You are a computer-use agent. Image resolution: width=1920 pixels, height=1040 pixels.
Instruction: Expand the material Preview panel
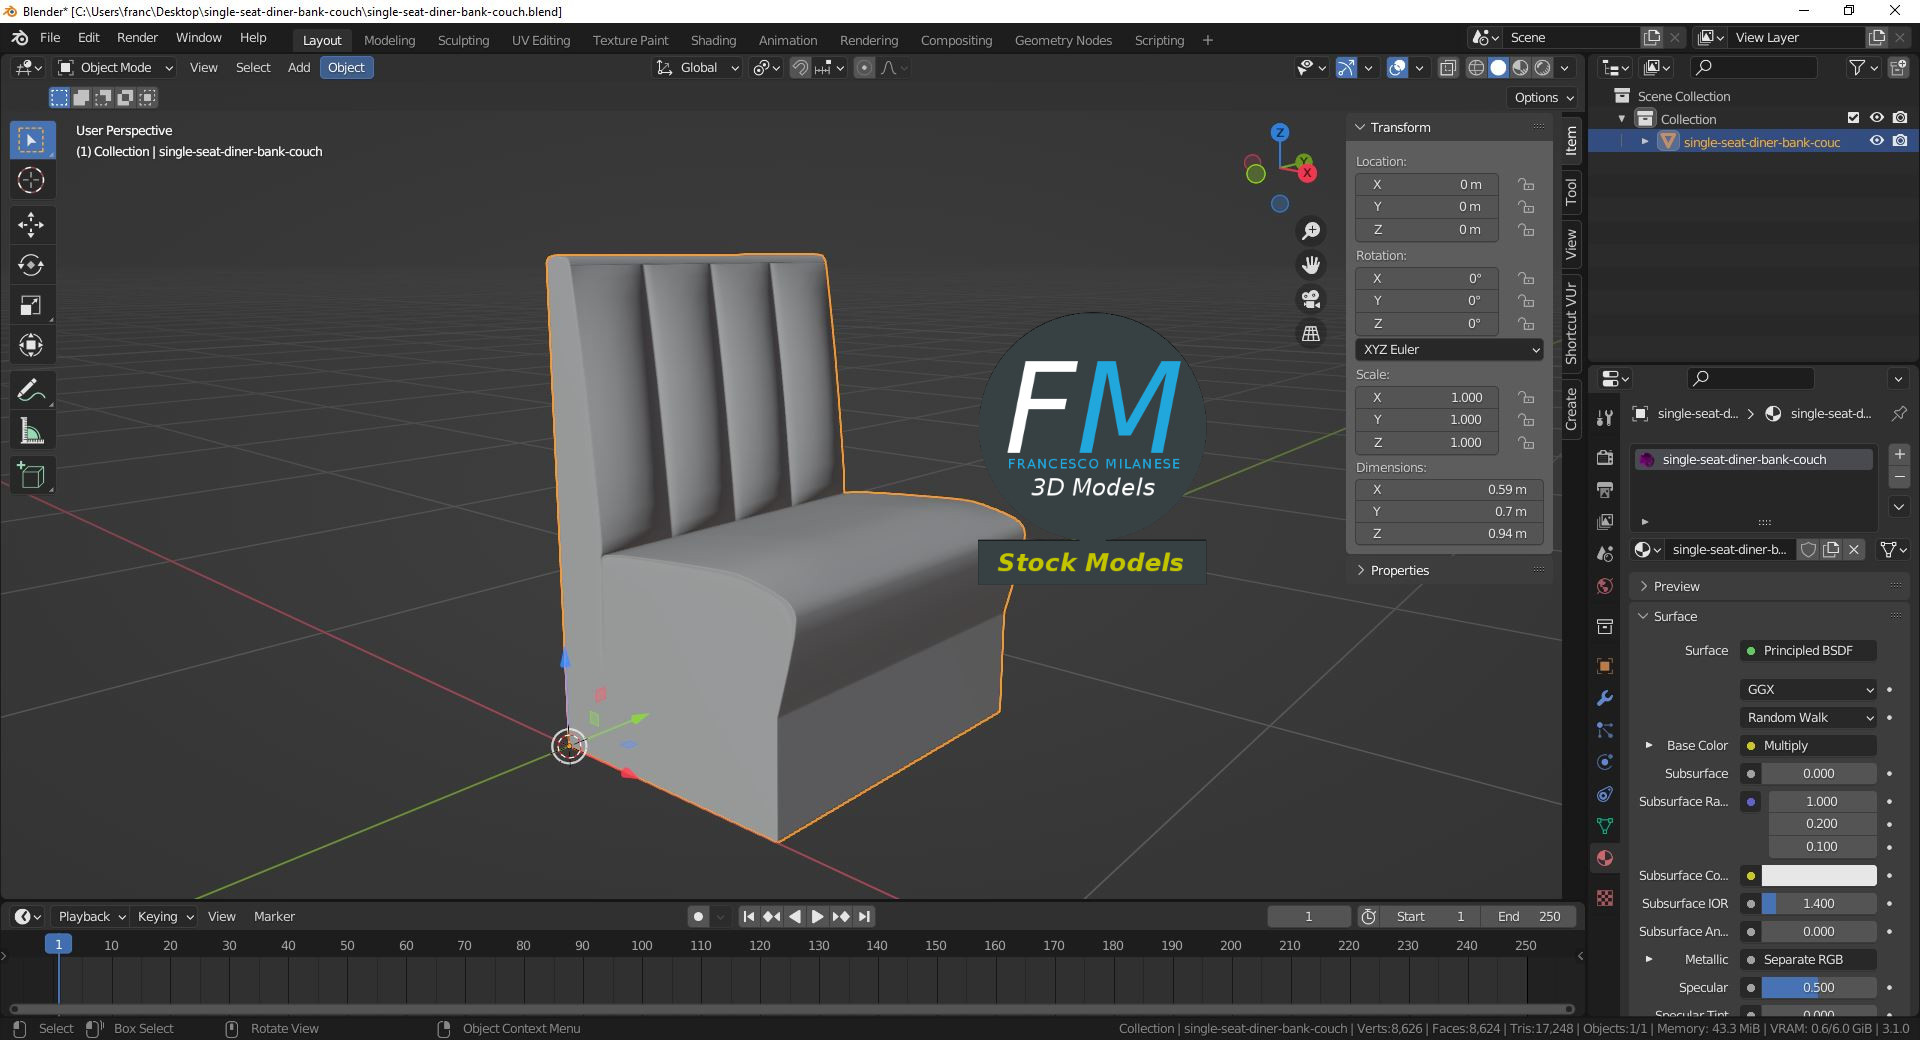coord(1676,587)
